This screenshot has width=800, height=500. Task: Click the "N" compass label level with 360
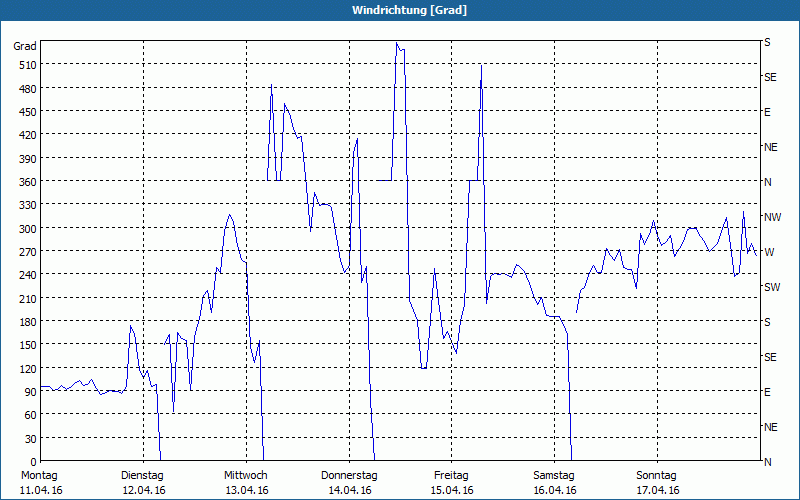768,182
